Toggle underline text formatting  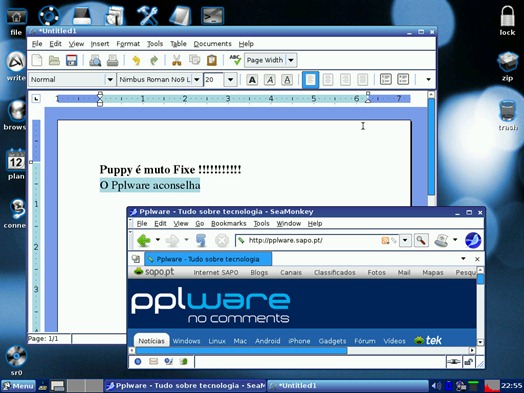pos(287,80)
